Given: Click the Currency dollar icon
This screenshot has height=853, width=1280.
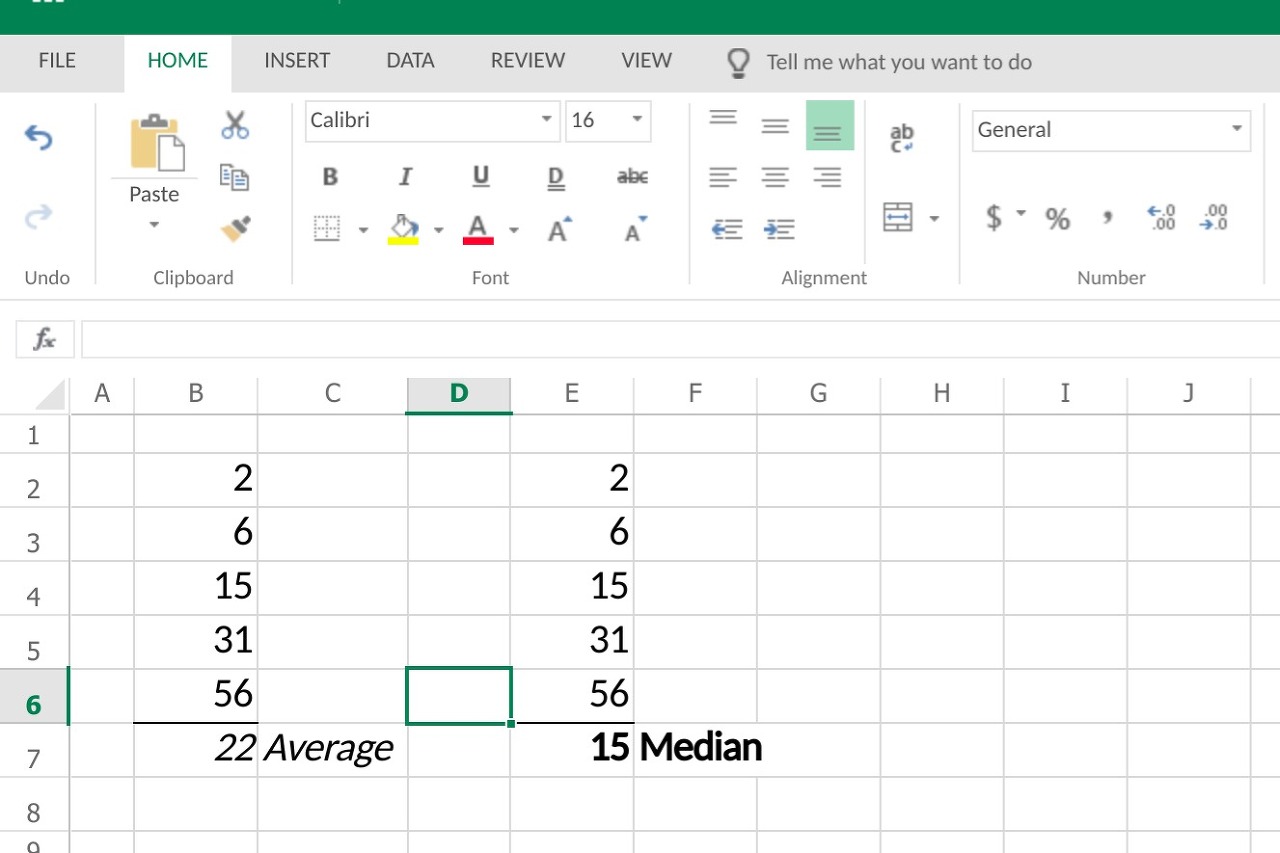Looking at the screenshot, I should coord(993,216).
